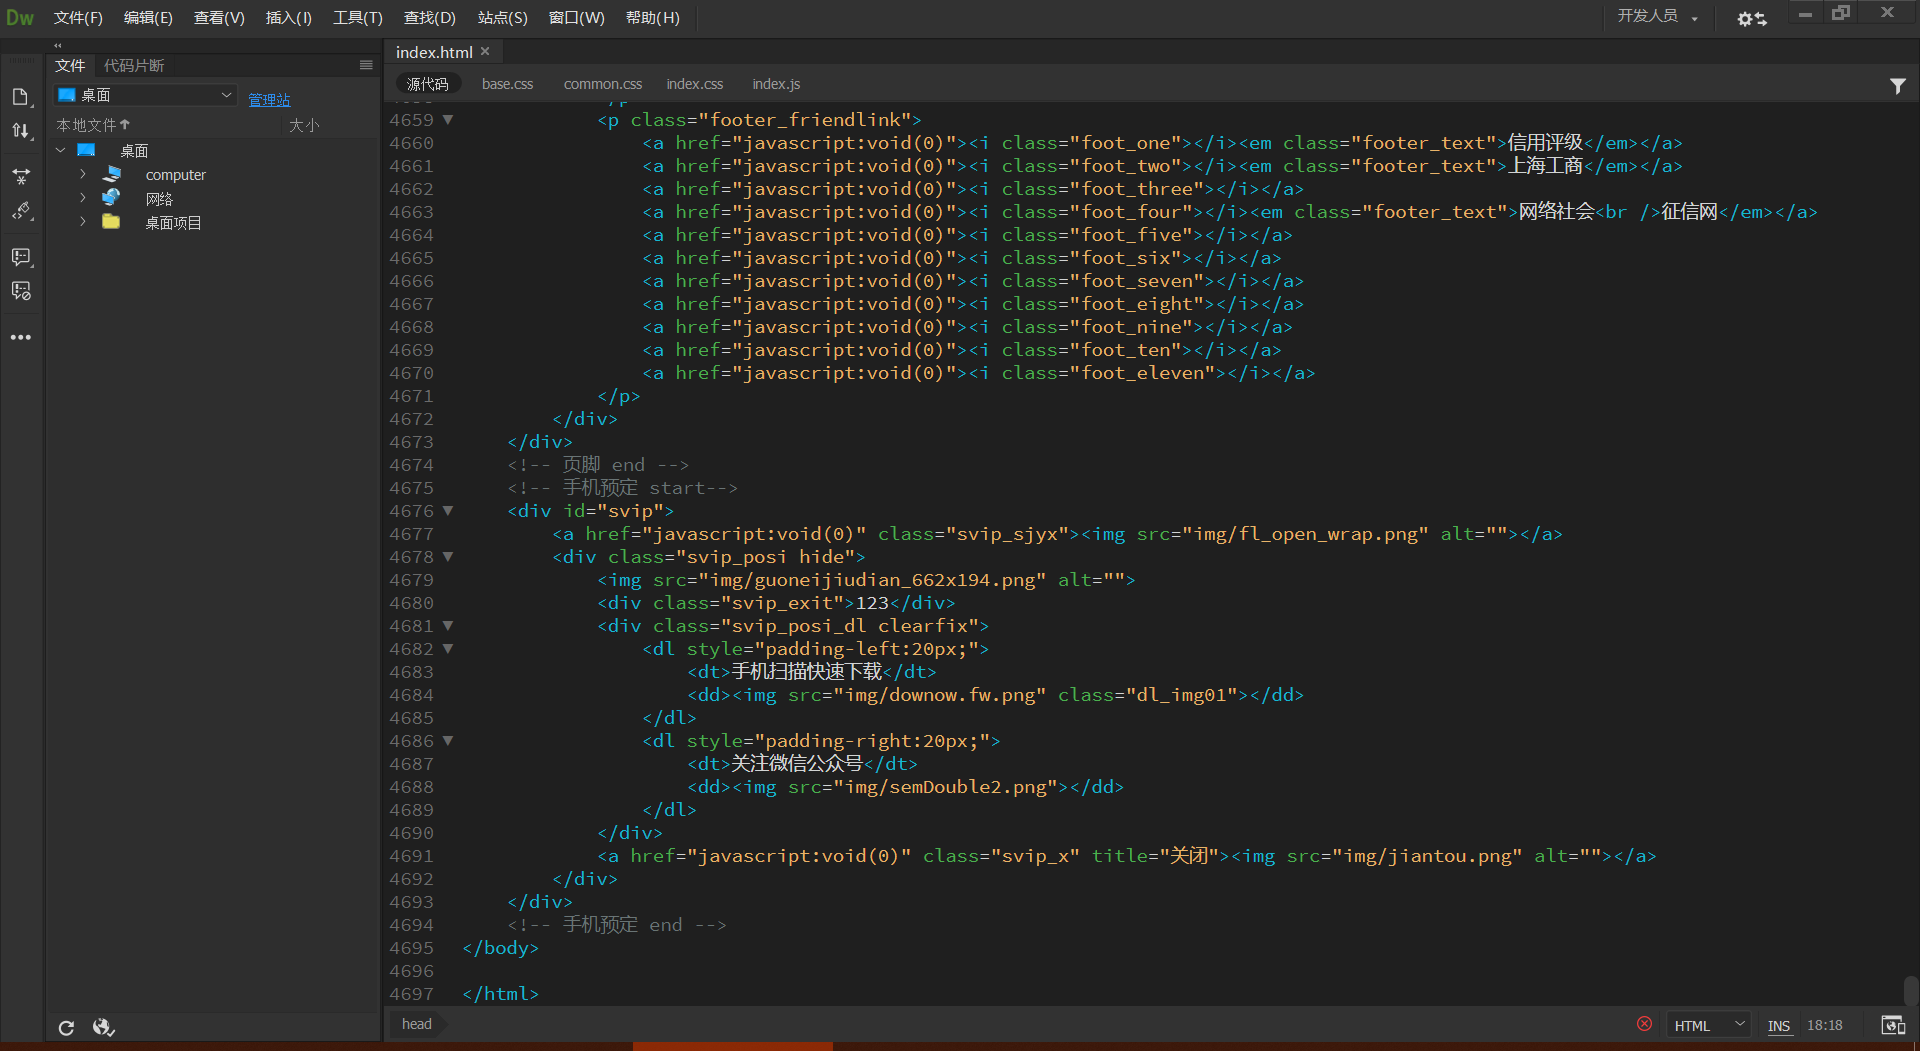1920x1051 pixels.
Task: Collapse the 桌面 root tree node
Action: [61, 150]
